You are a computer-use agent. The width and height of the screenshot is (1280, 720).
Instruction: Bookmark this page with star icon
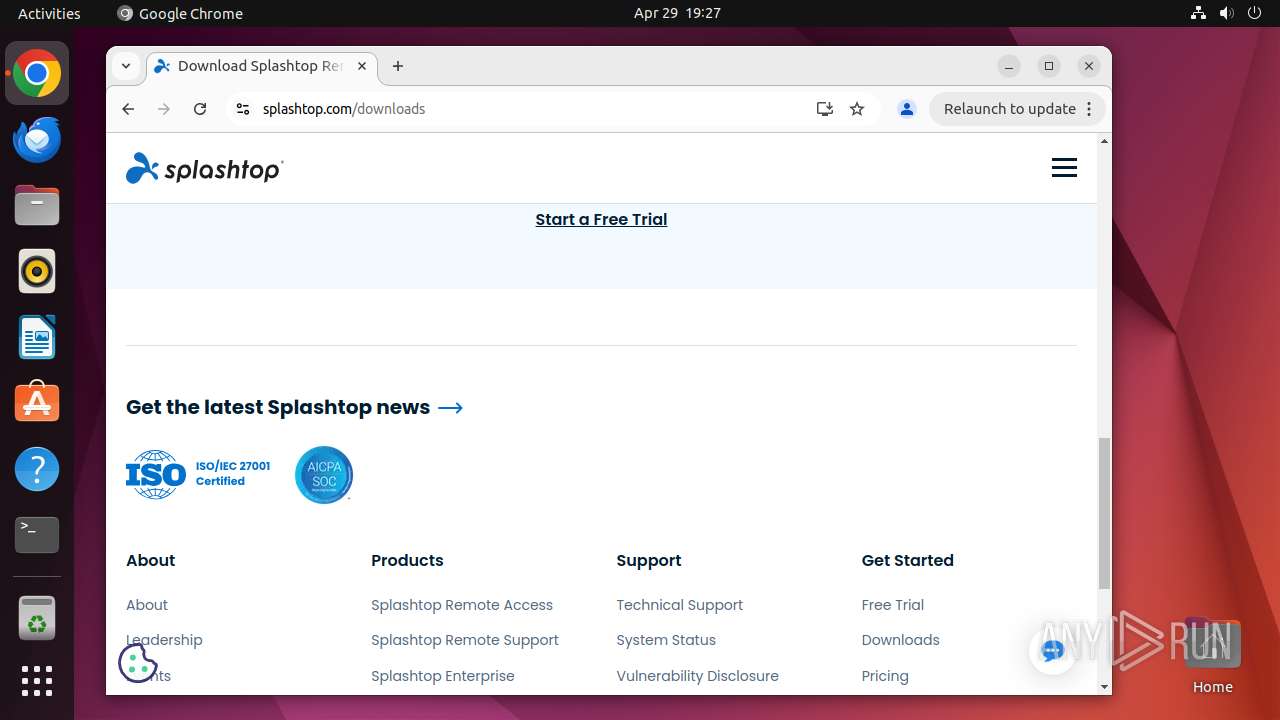(857, 109)
